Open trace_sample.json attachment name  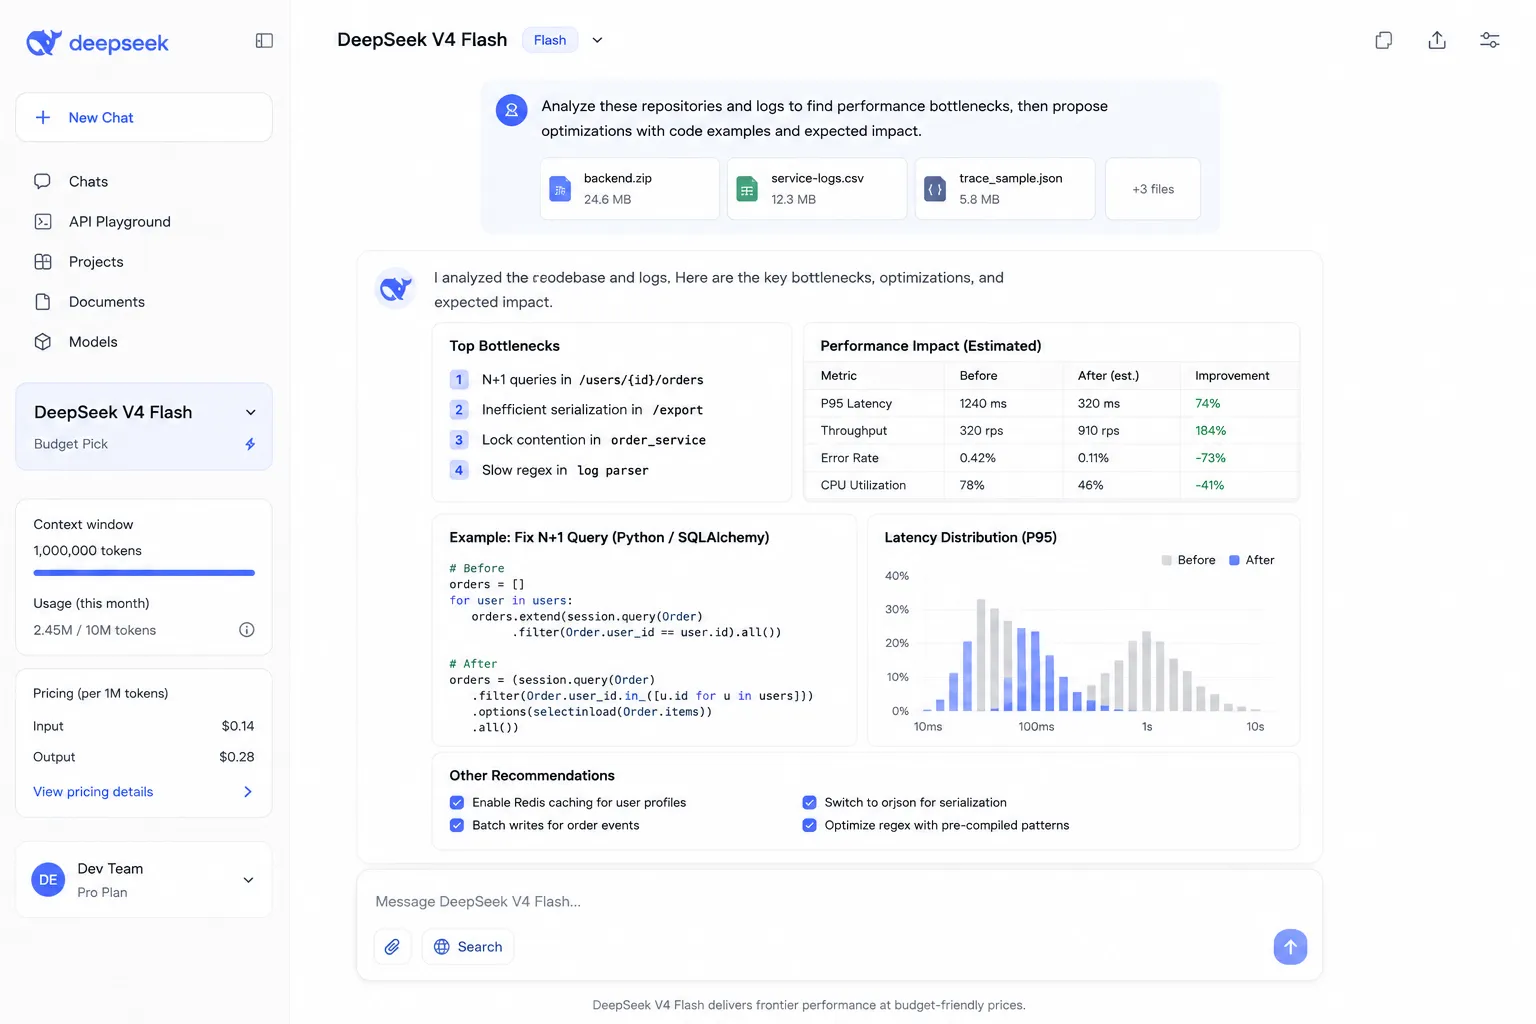pos(1011,178)
